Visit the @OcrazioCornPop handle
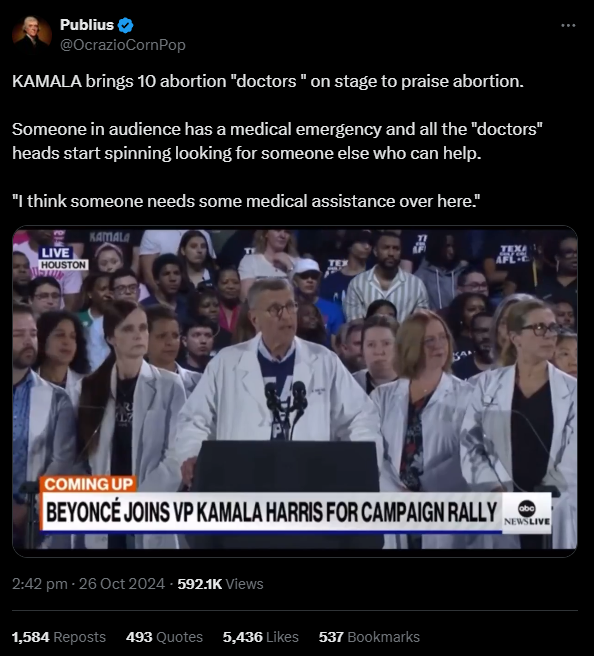The height and width of the screenshot is (656, 594). (x=123, y=45)
